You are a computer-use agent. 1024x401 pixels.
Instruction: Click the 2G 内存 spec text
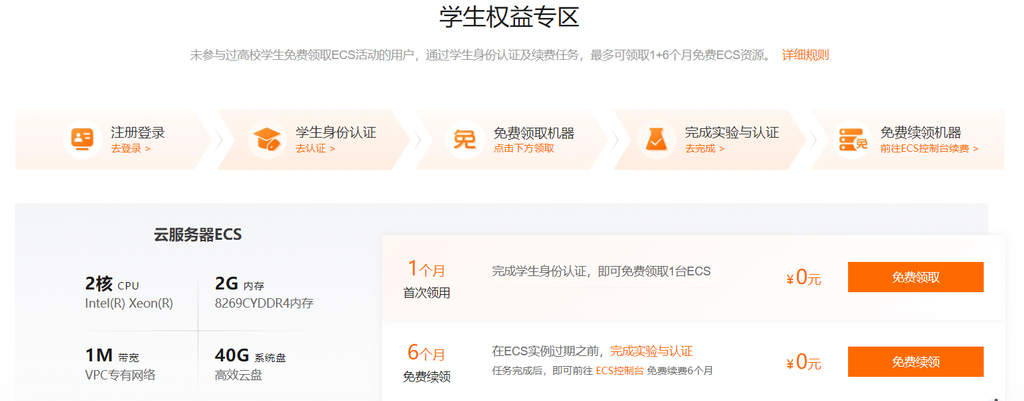point(240,284)
